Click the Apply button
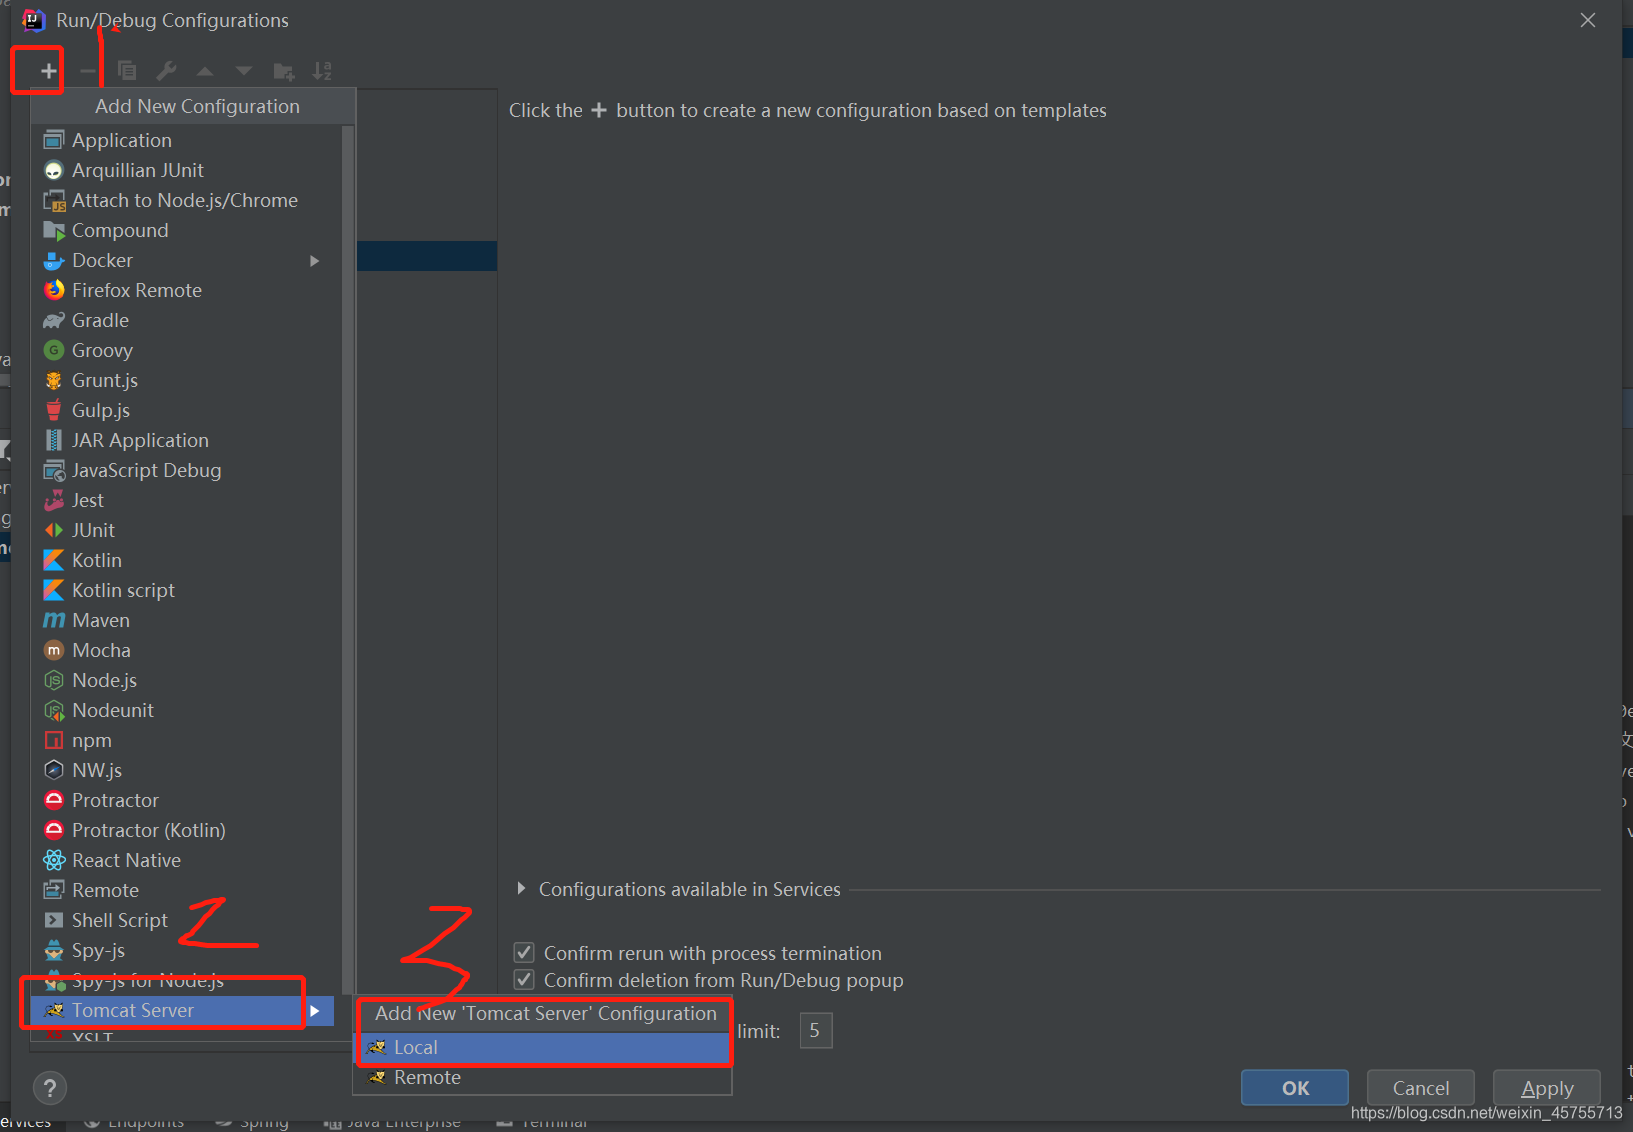 (x=1547, y=1088)
